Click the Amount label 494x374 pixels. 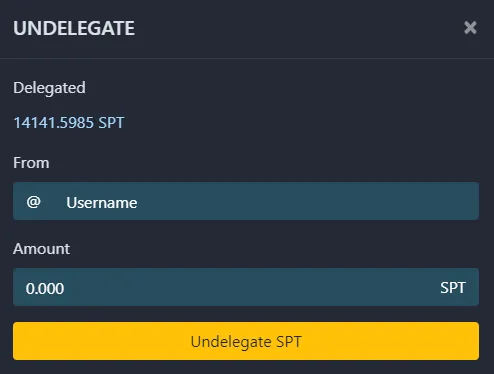tap(42, 249)
